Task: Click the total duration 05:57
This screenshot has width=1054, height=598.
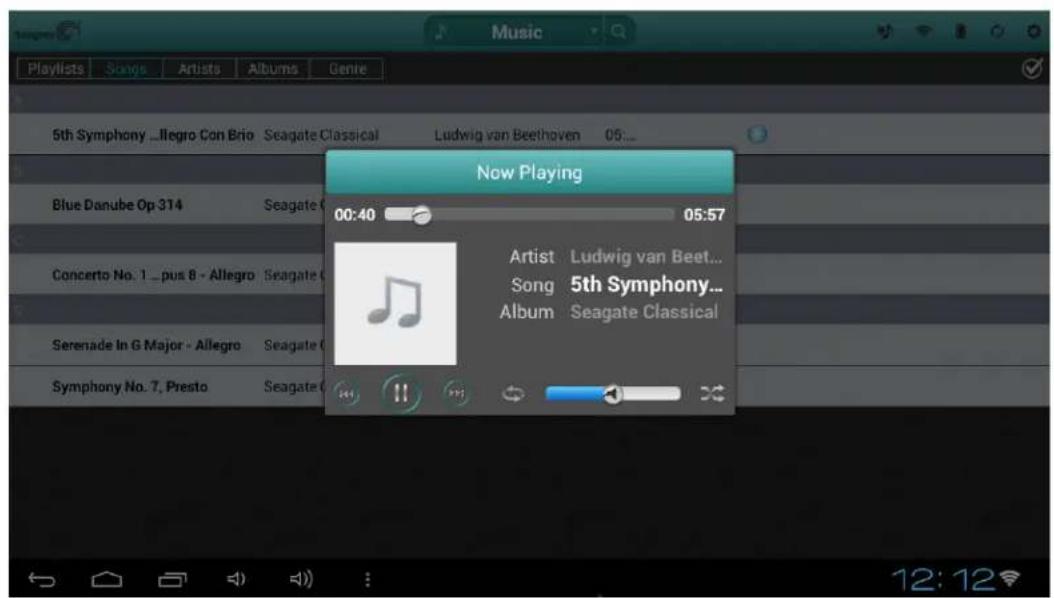Action: point(704,215)
